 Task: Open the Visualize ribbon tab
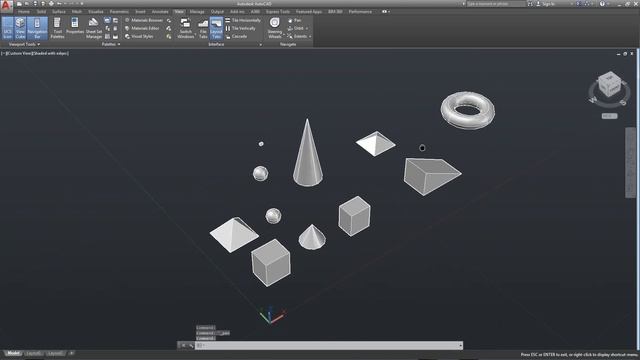96,11
